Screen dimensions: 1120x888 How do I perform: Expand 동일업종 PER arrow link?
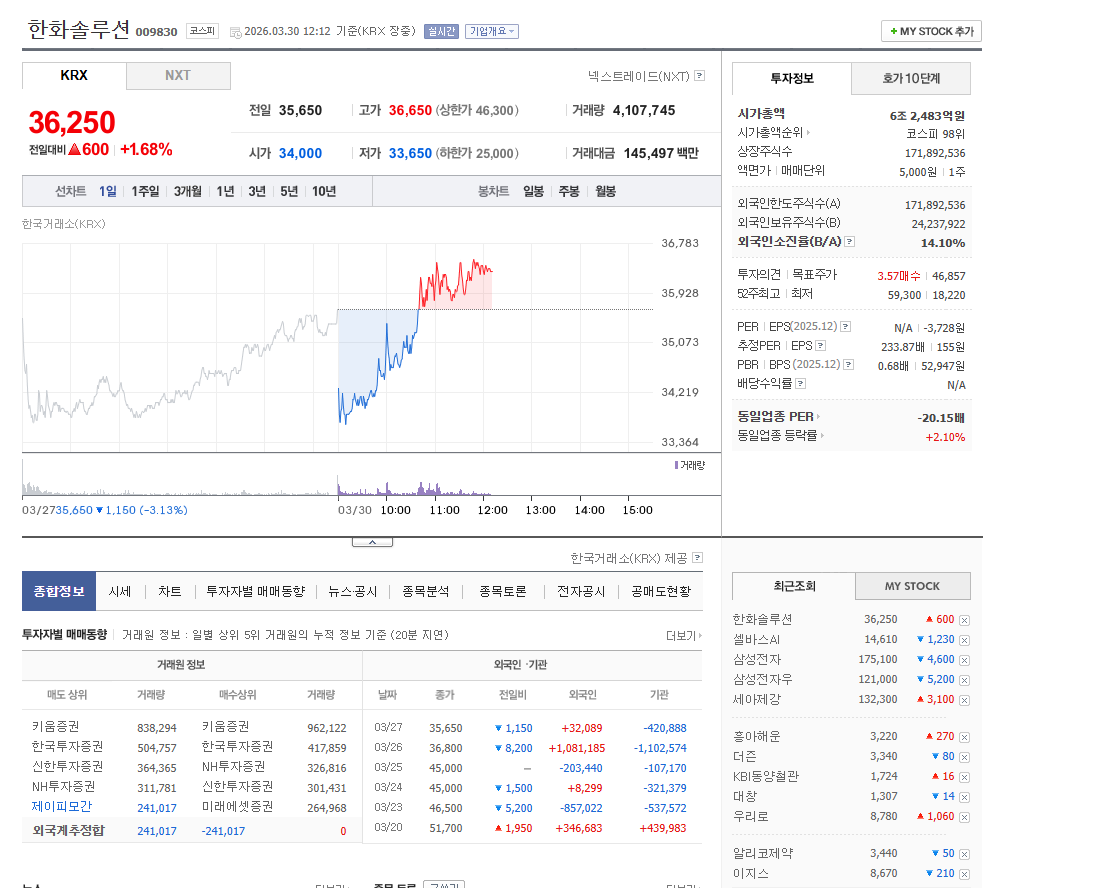[x=779, y=416]
